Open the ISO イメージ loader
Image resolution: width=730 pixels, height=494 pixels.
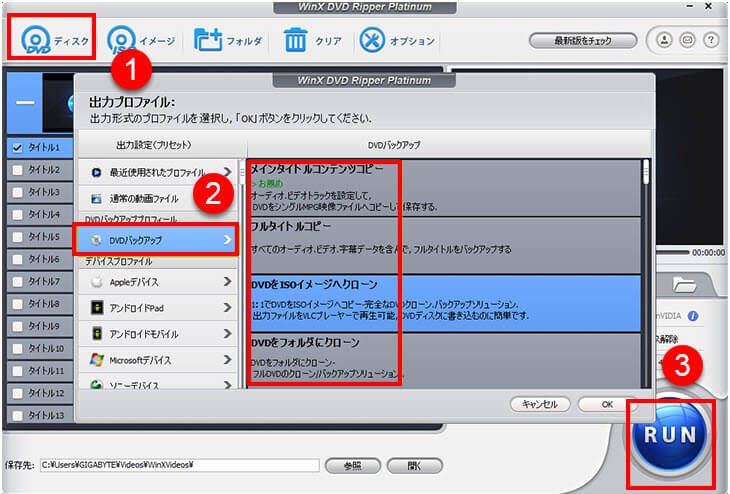[x=141, y=41]
